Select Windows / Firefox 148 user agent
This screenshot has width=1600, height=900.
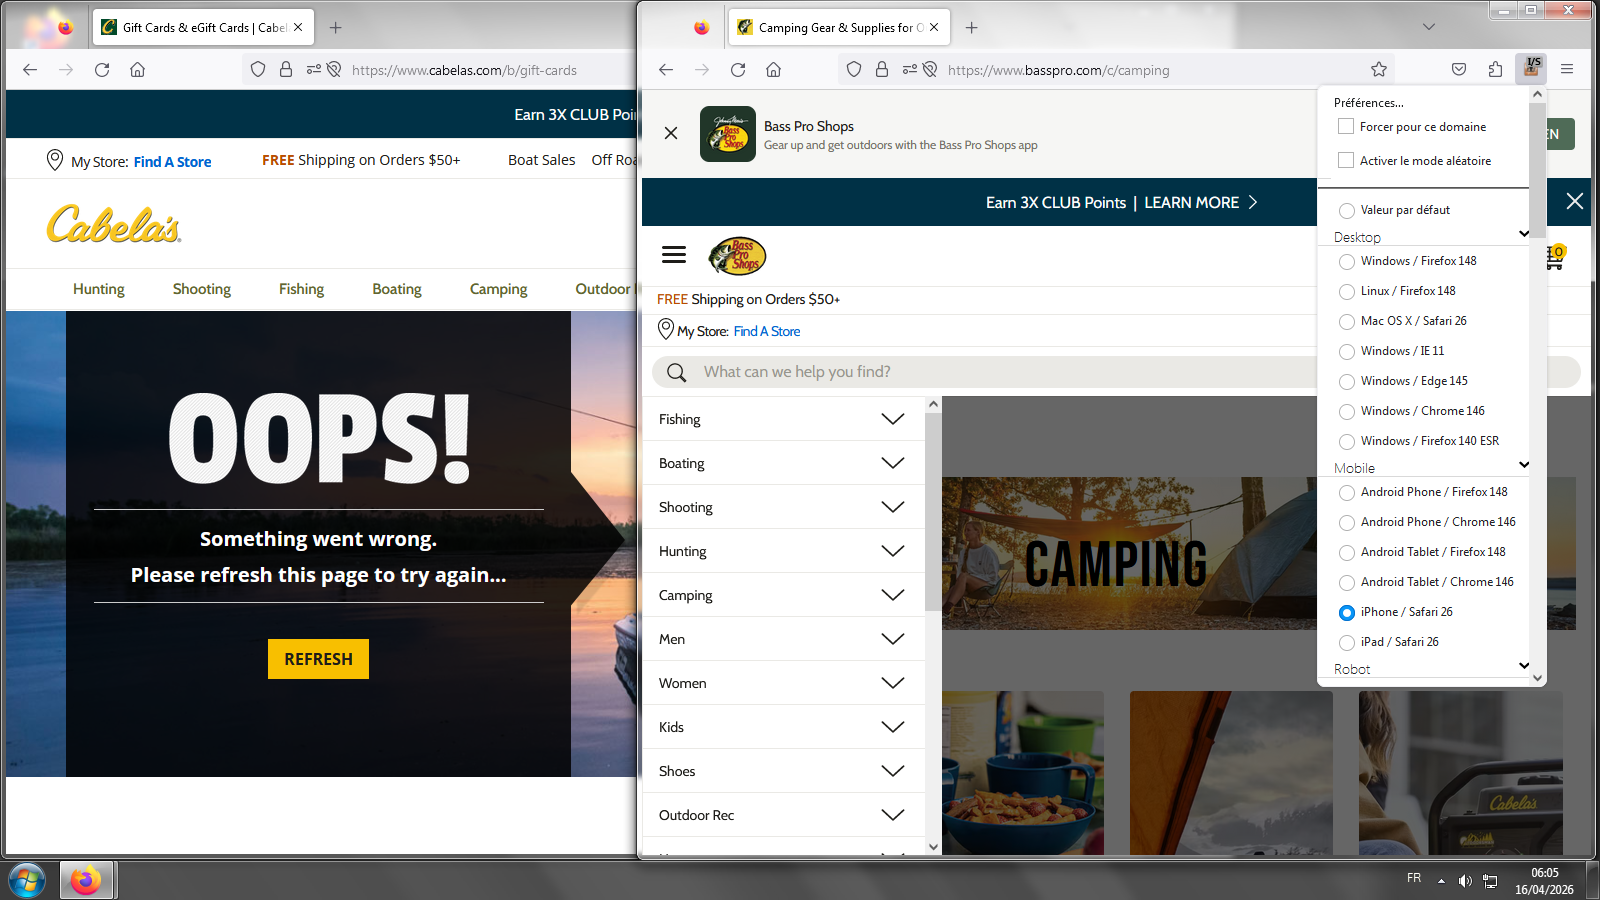click(1347, 262)
